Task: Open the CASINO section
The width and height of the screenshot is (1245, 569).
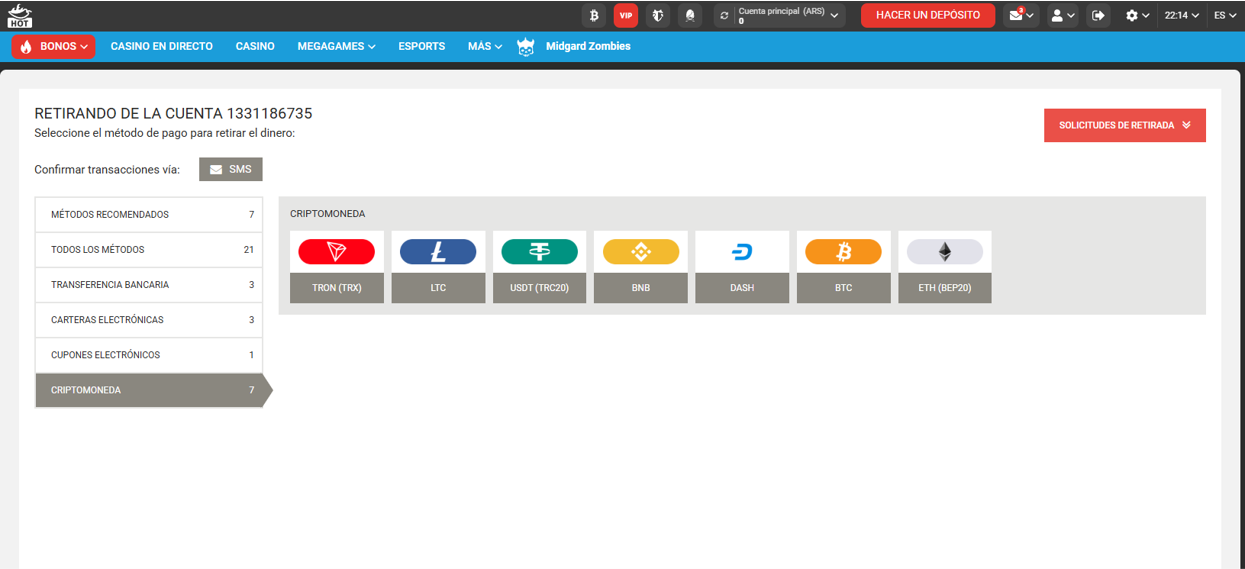Action: click(x=255, y=46)
